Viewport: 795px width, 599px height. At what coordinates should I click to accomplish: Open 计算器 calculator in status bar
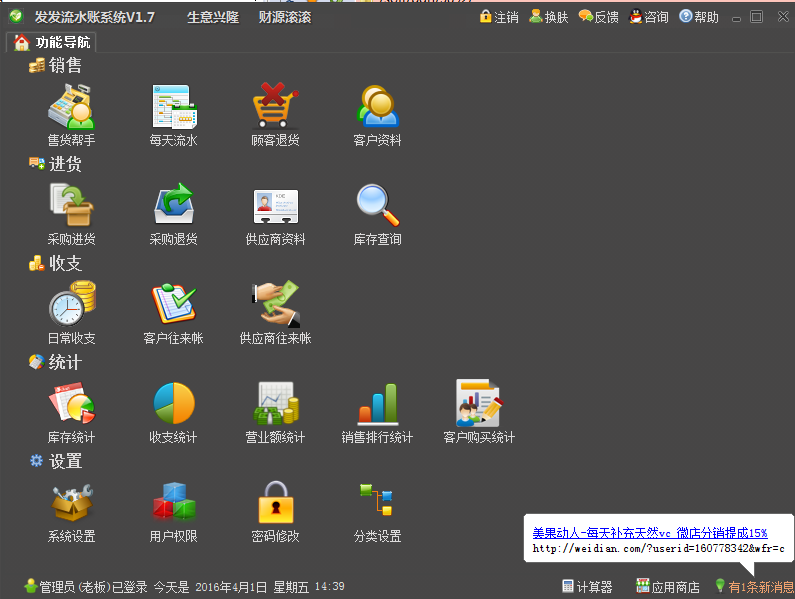click(587, 587)
